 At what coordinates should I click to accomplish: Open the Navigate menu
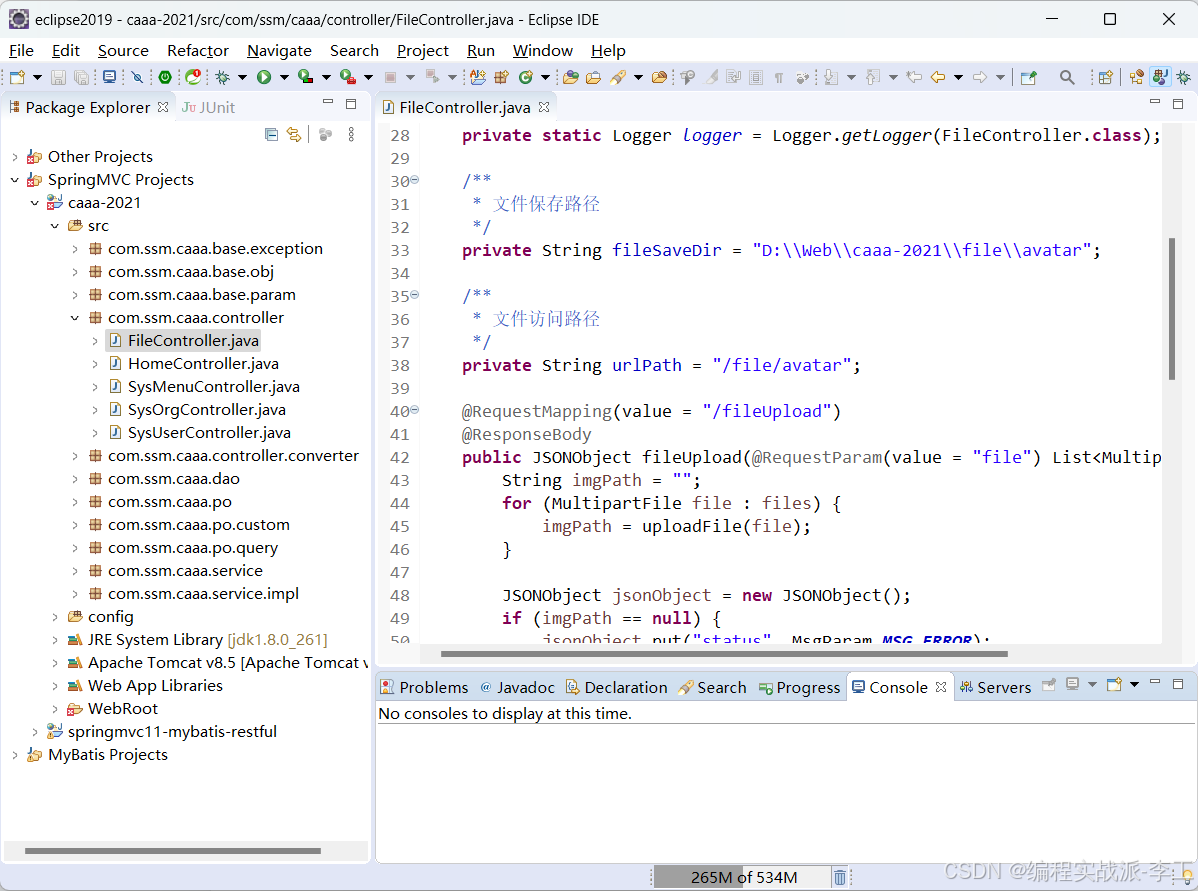[279, 50]
